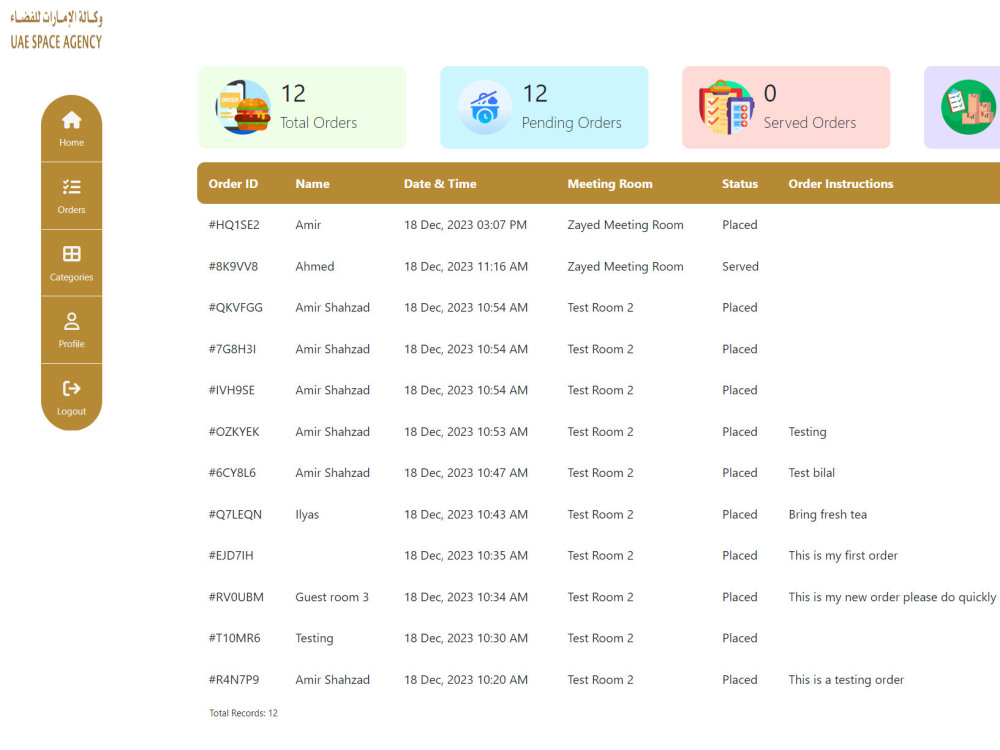Click the green boxes icon card
Screen dimensions: 1000x750
pyautogui.click(x=967, y=107)
